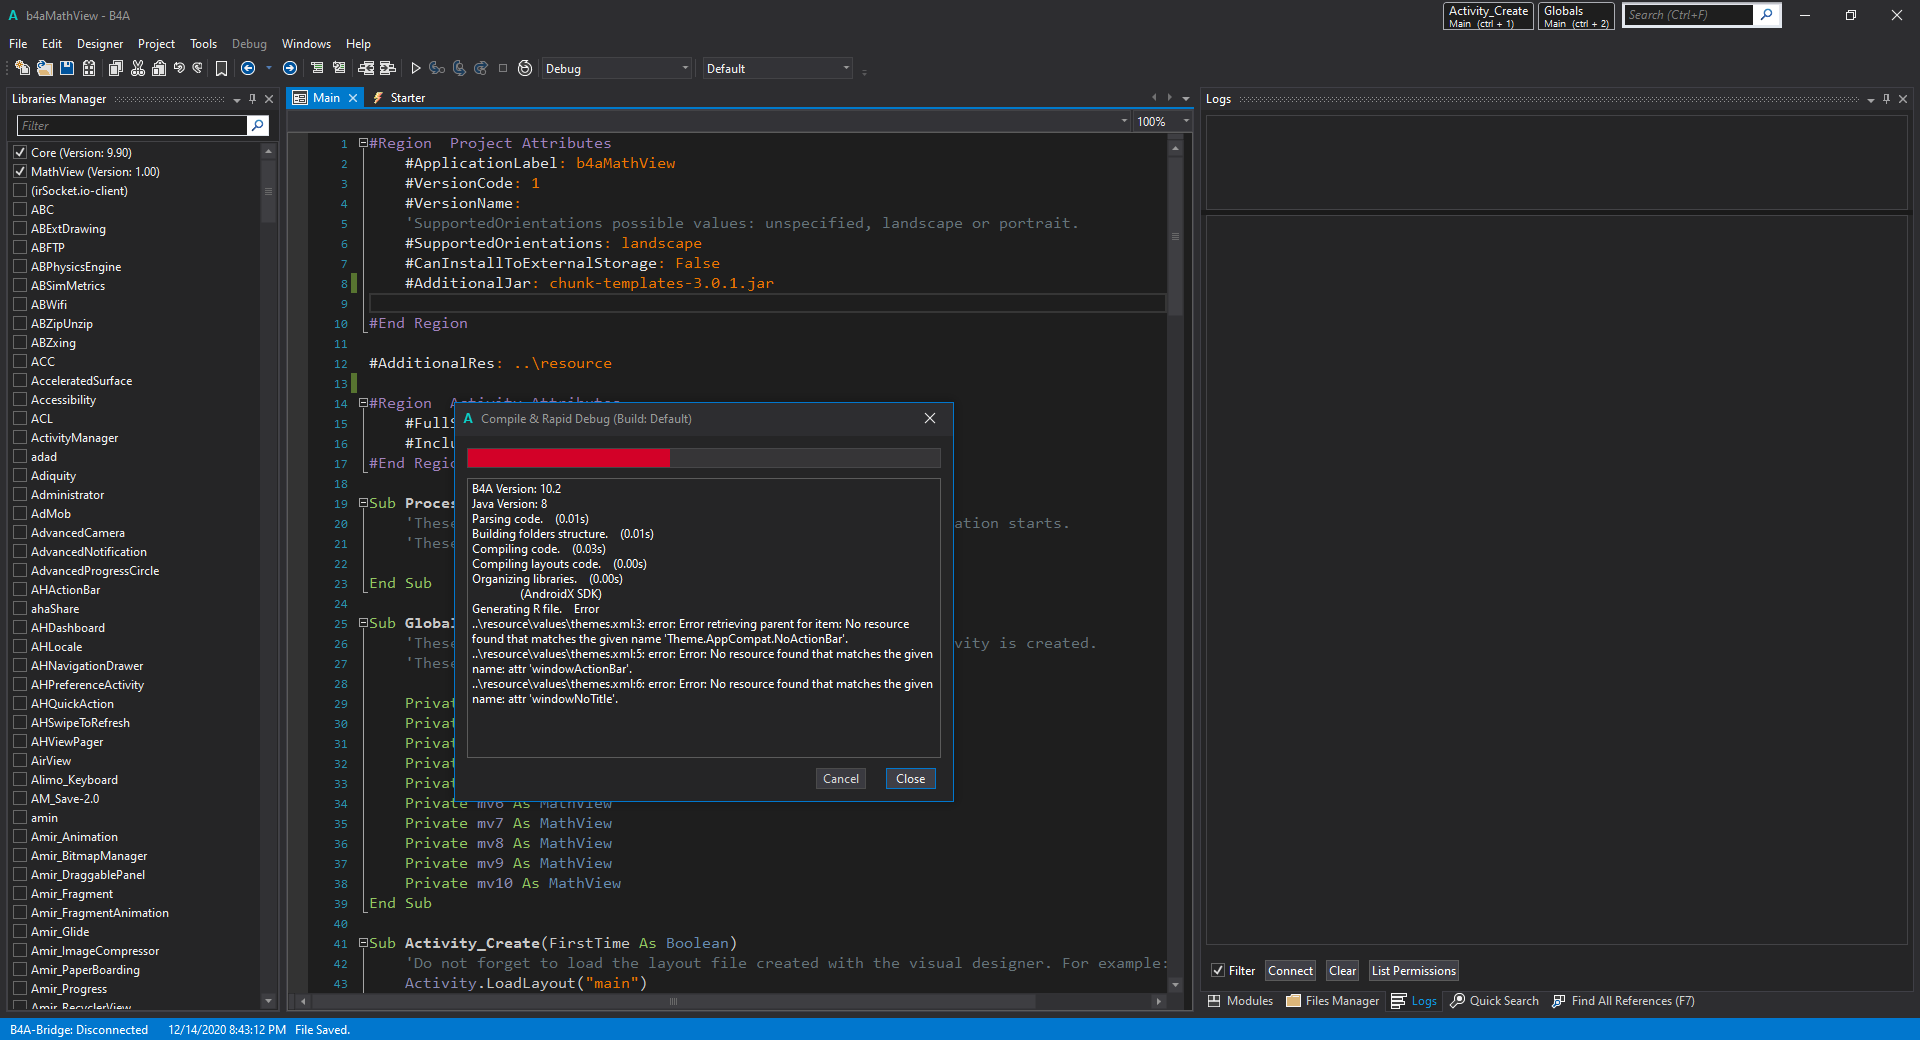
Task: Check the Amir_Glide library checkbox
Action: point(20,931)
